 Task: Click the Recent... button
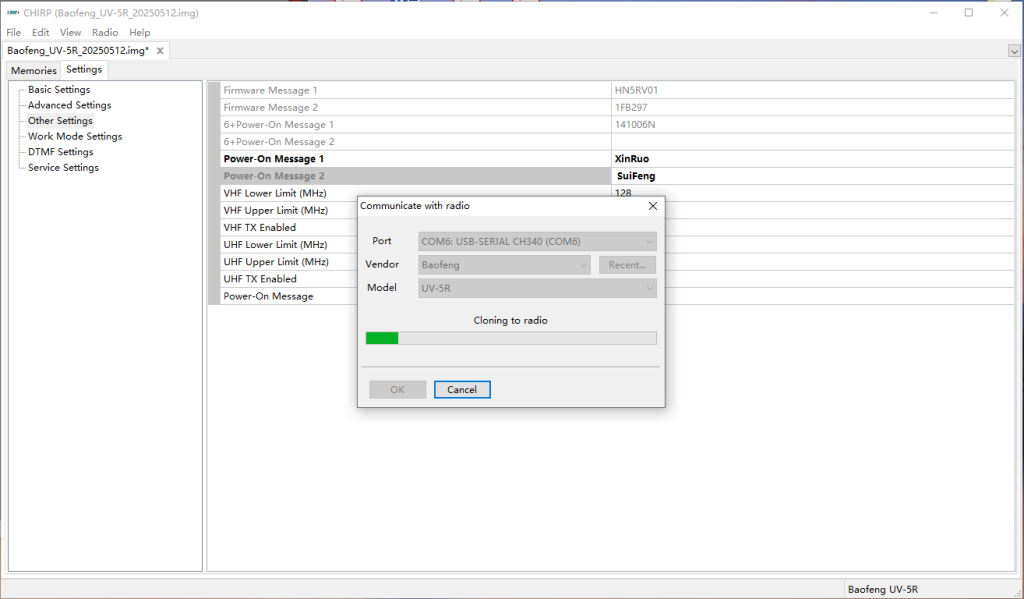(627, 265)
